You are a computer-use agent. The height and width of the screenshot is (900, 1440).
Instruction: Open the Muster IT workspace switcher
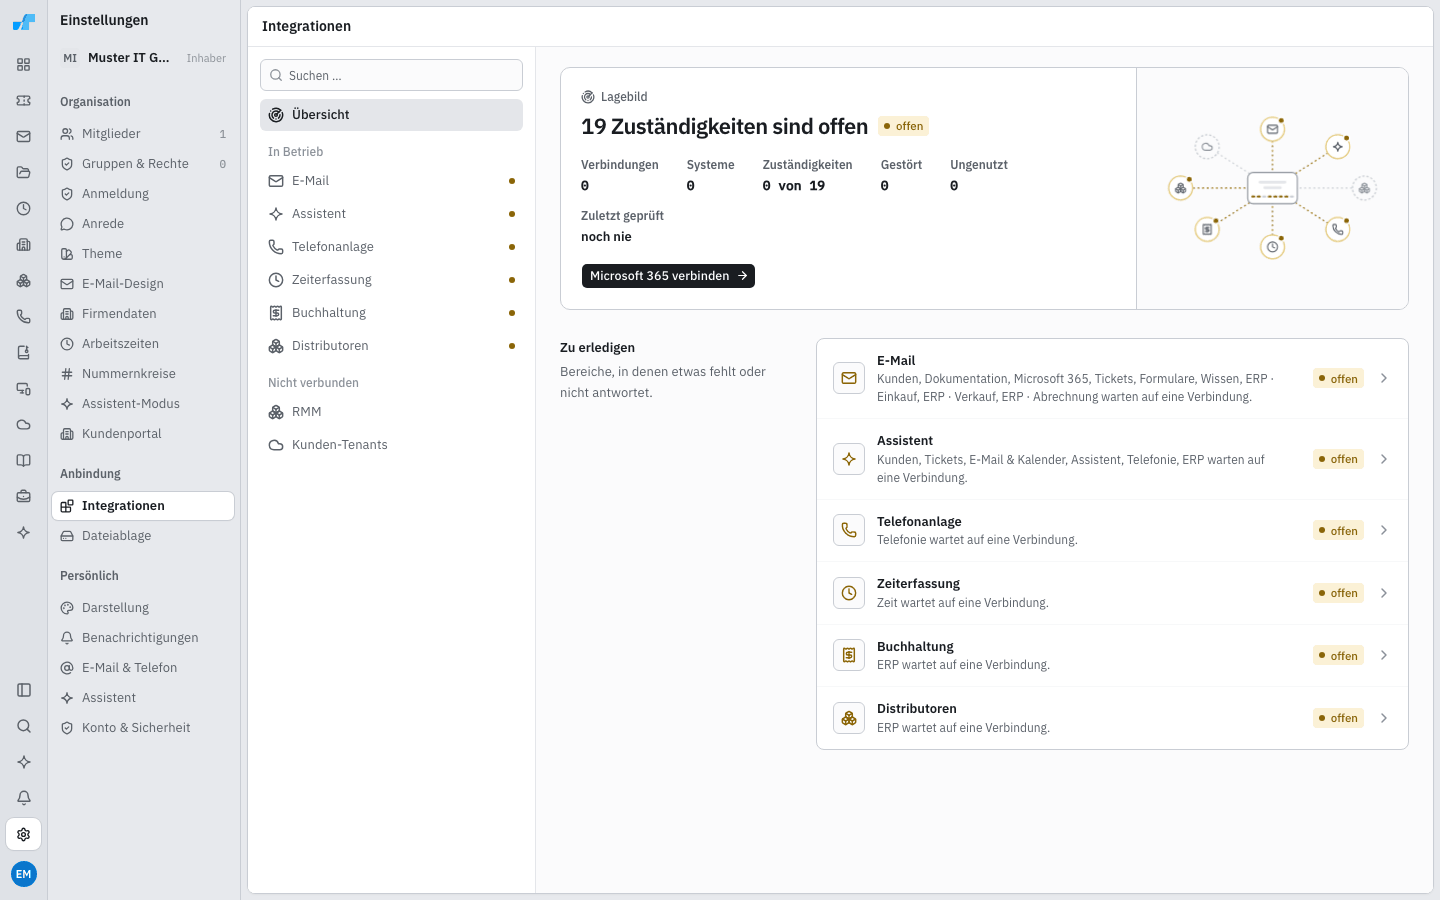point(143,58)
